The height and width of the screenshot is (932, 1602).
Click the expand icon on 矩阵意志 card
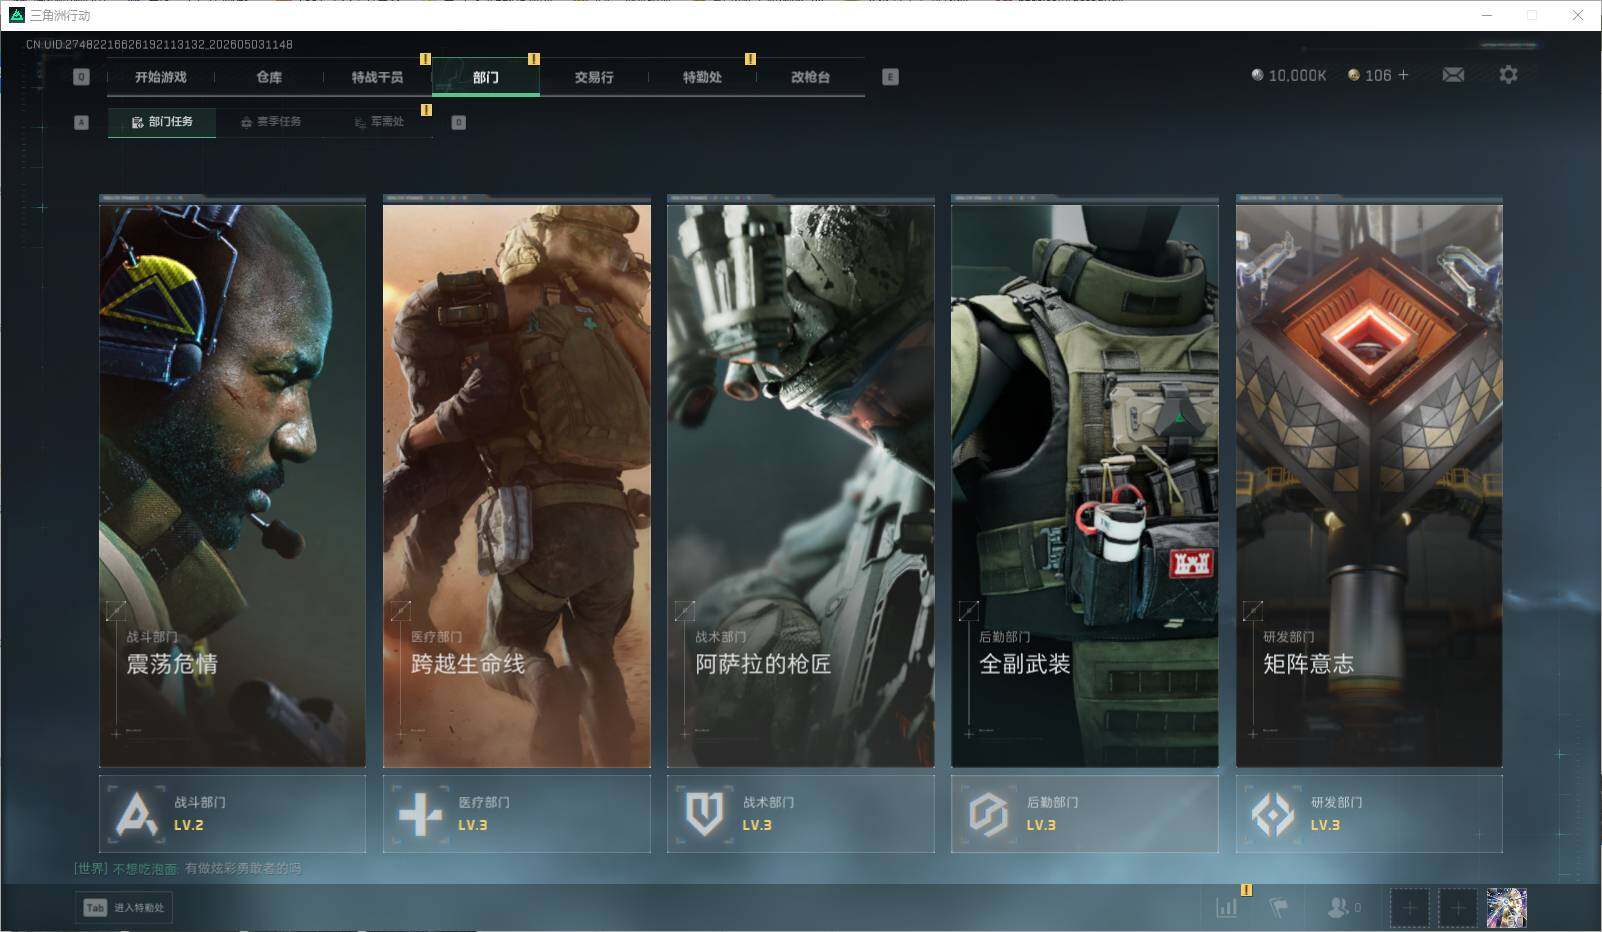click(x=1252, y=610)
